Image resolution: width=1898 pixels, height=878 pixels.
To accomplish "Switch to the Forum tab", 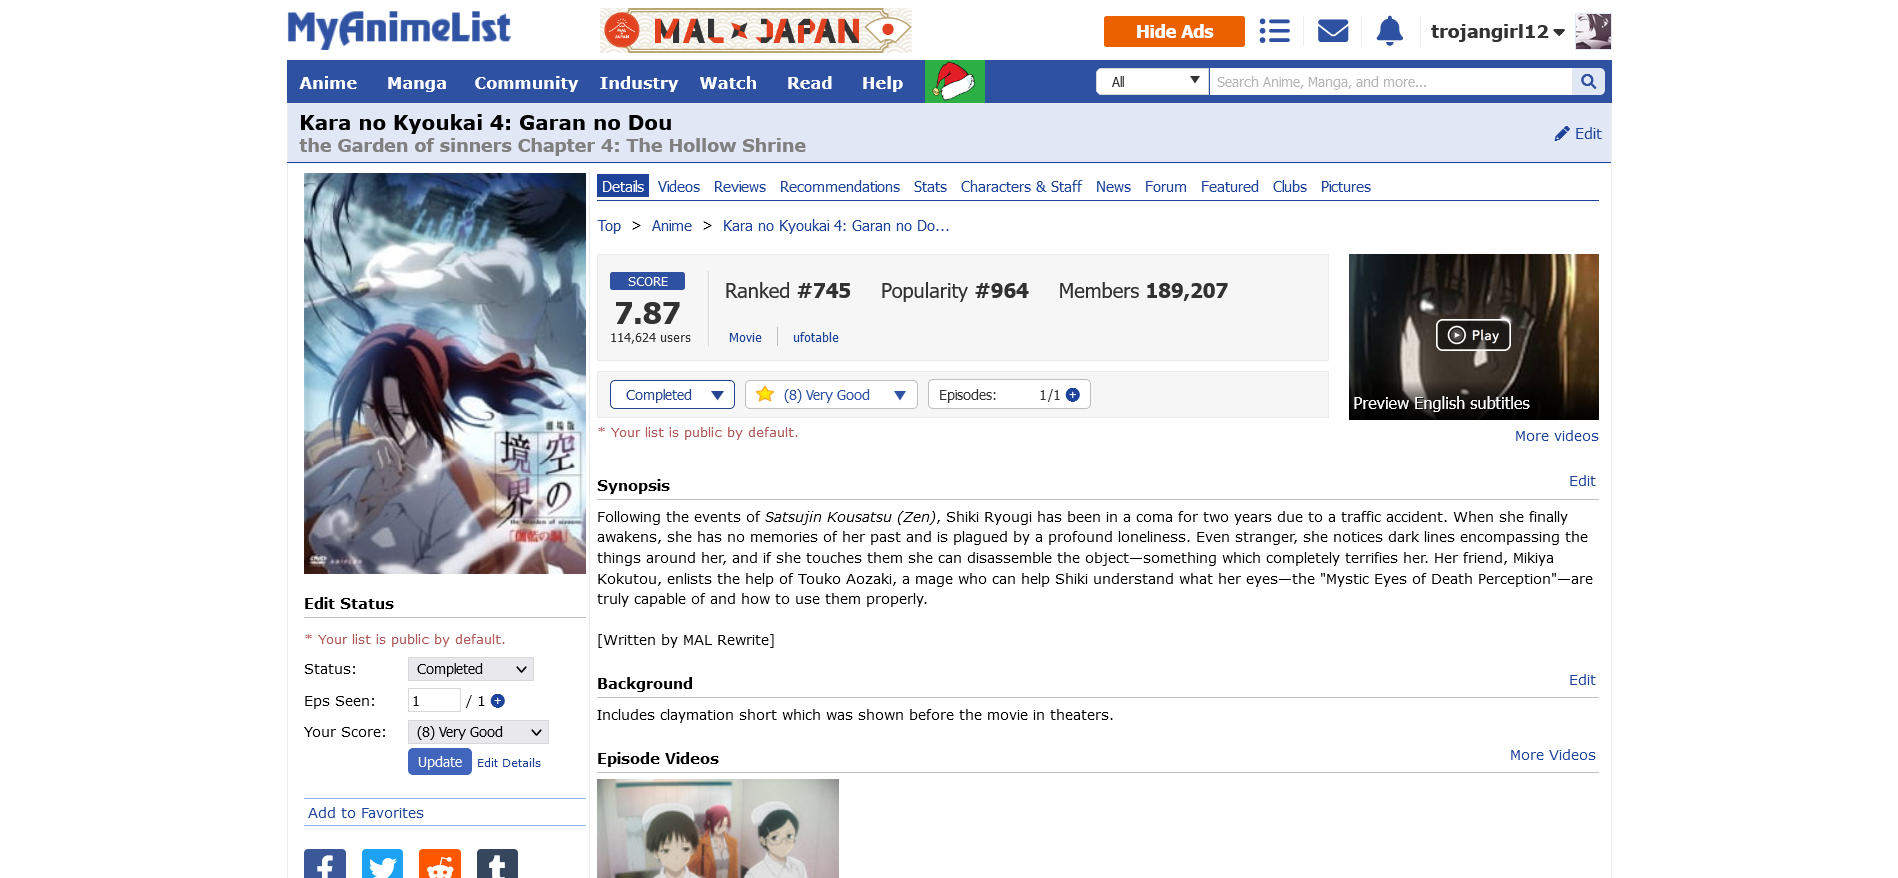I will pyautogui.click(x=1166, y=187).
